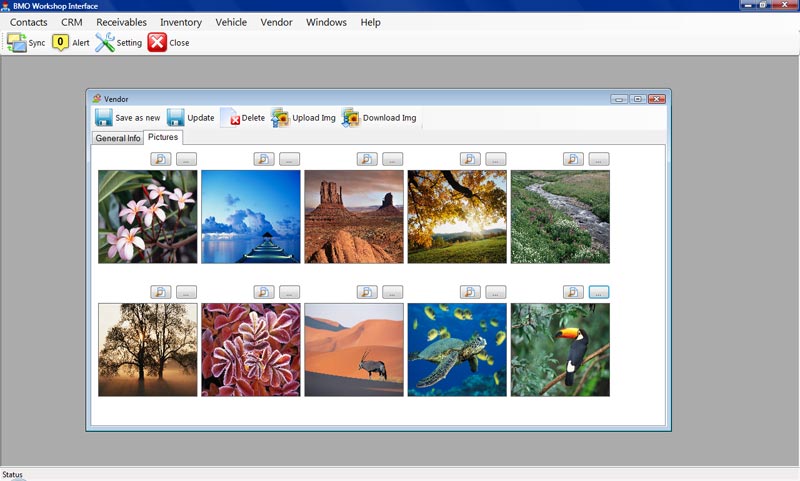Select the sea turtle thumbnail
Viewport: 800px width, 481px height.
click(x=457, y=350)
